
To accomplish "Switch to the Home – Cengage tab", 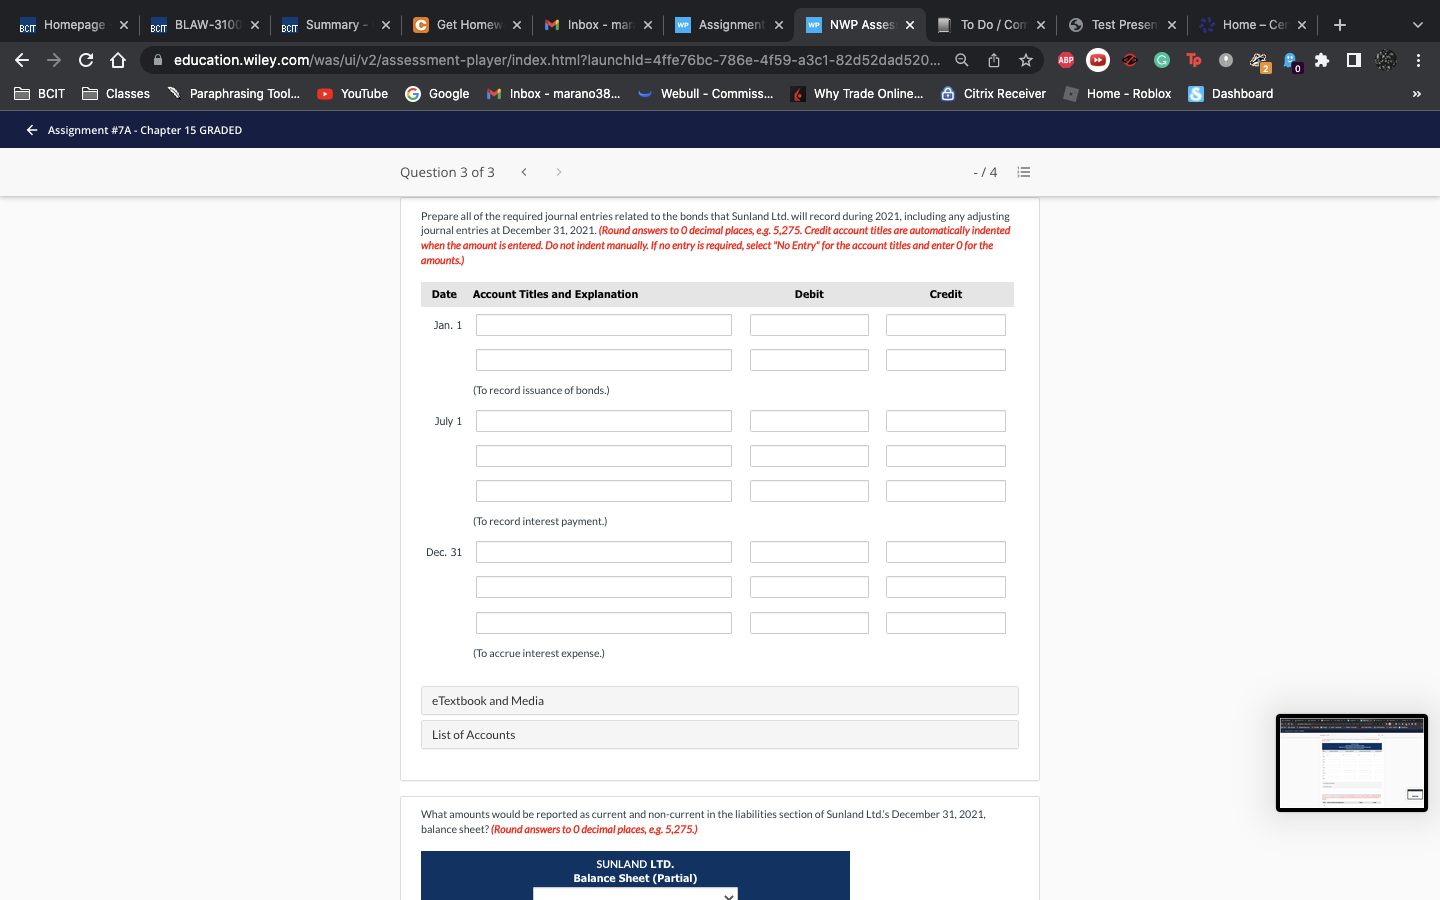I will pos(1253,25).
